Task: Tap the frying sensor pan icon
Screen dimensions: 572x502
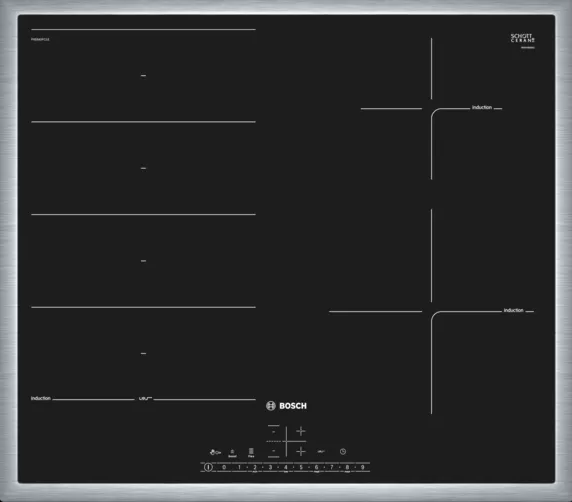Action: pyautogui.click(x=321, y=452)
